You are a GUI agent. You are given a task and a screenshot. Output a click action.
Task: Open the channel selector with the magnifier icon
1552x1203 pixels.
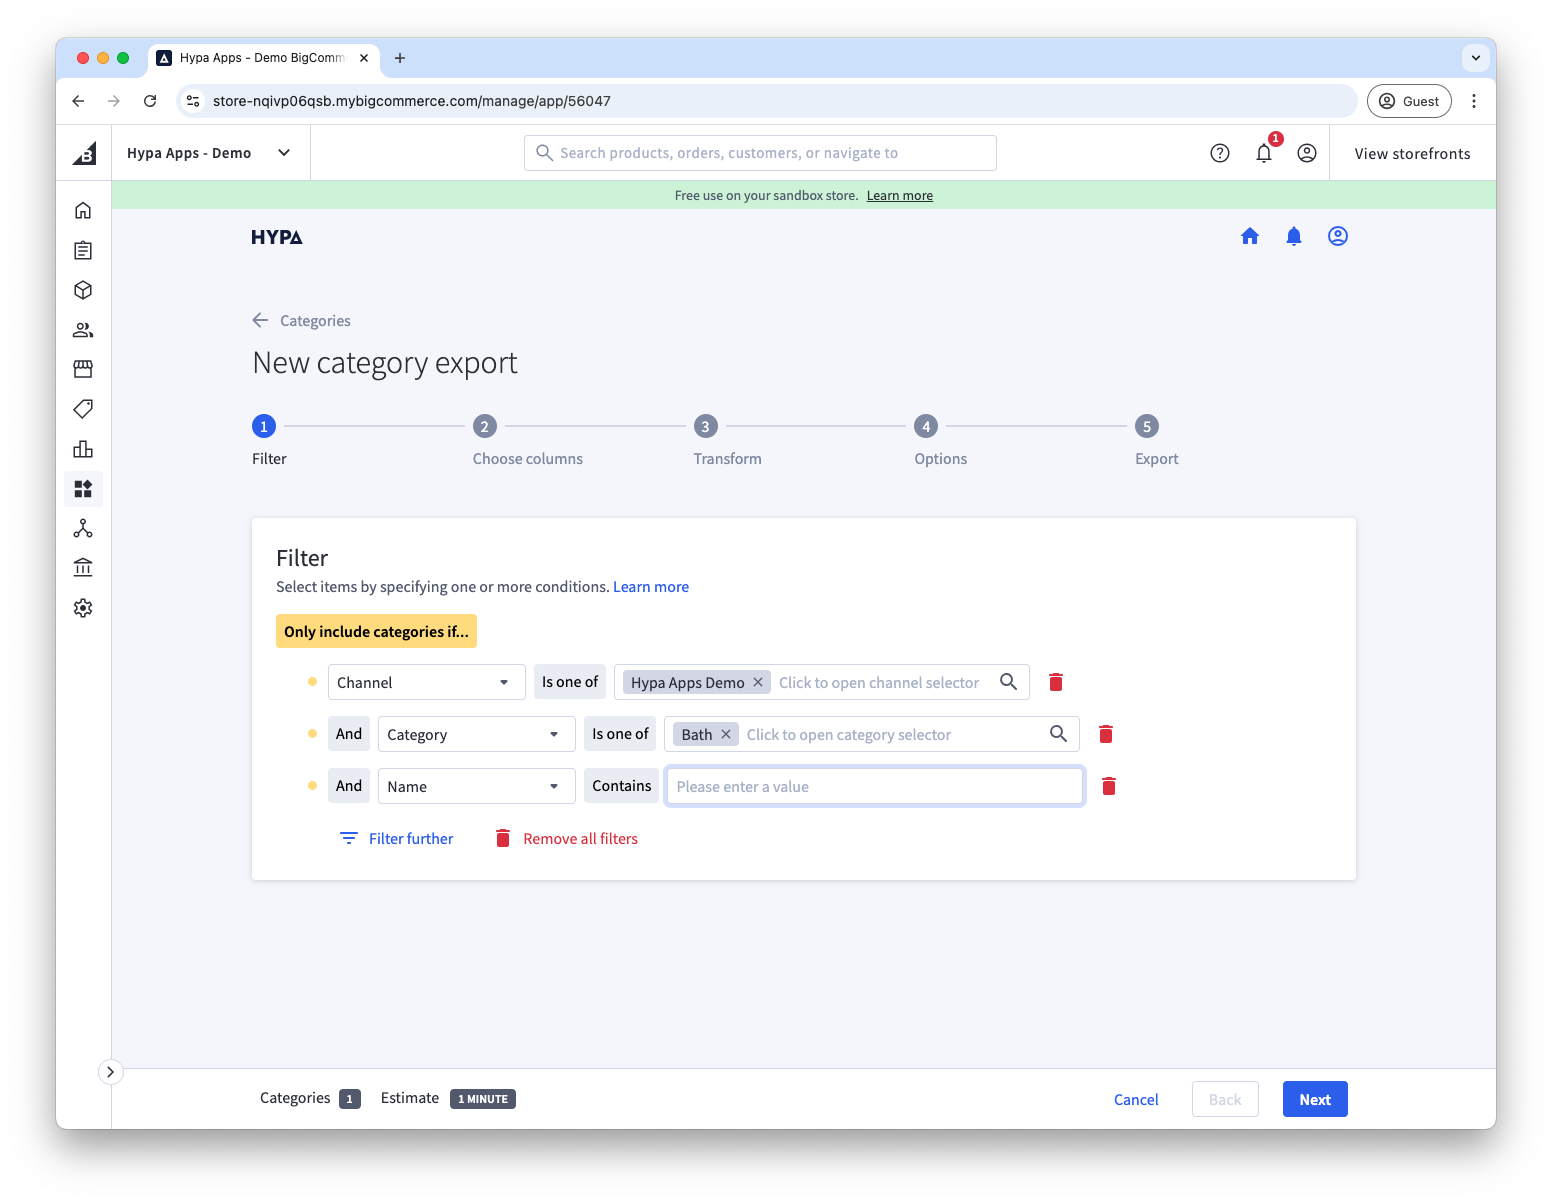coord(1008,681)
